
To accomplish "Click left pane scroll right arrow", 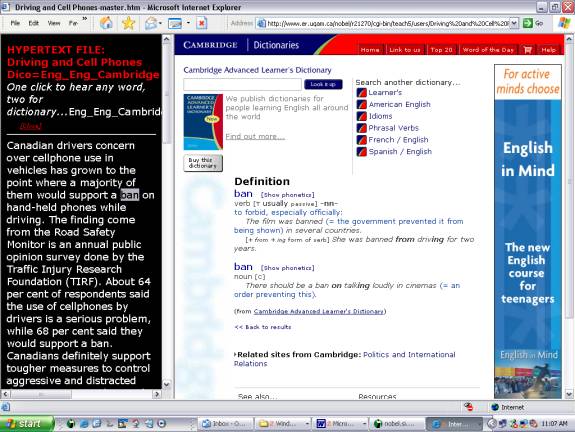I will pos(157,394).
